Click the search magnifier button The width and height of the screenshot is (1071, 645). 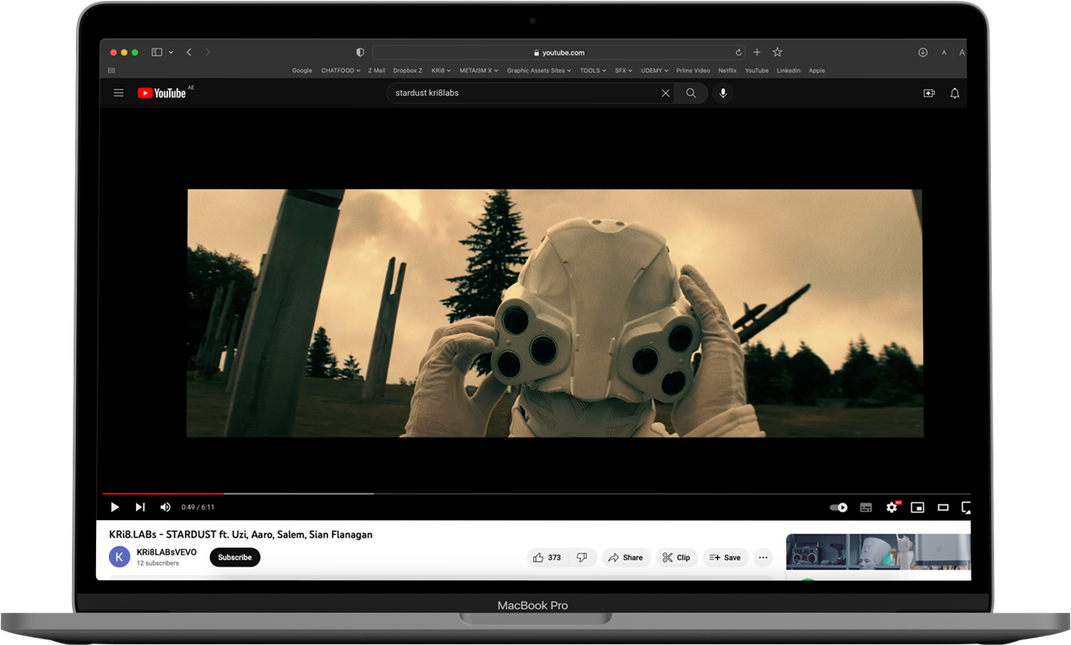click(x=690, y=93)
